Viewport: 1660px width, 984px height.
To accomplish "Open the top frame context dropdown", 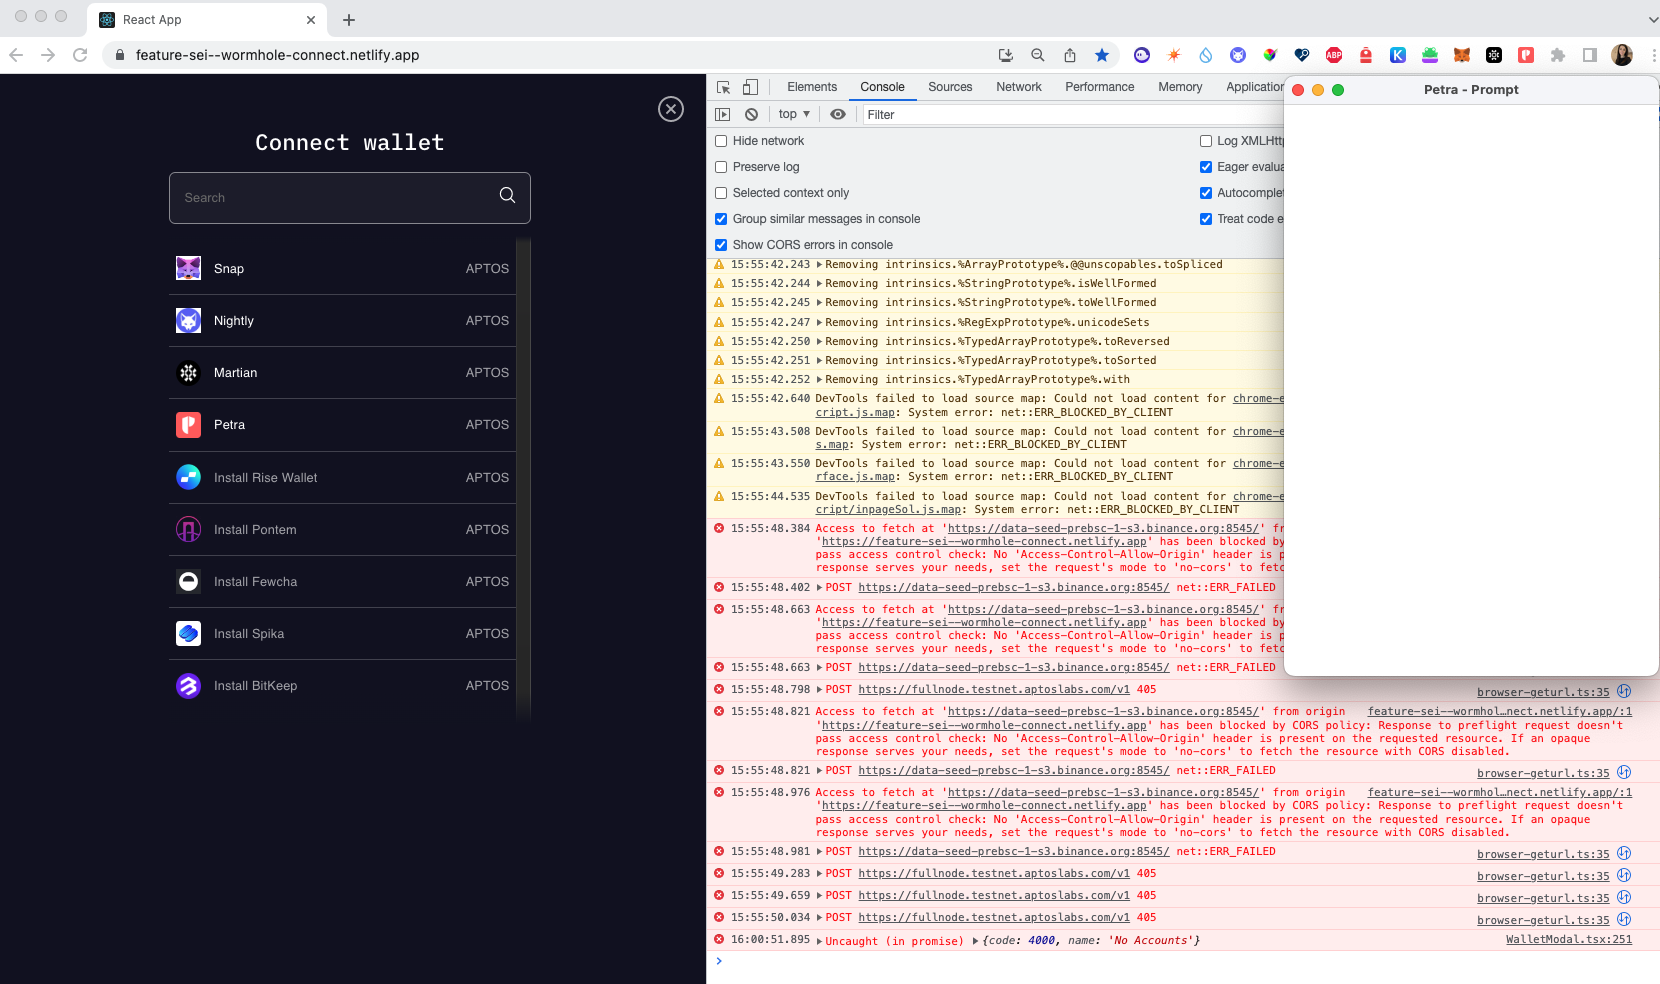I will pos(793,114).
